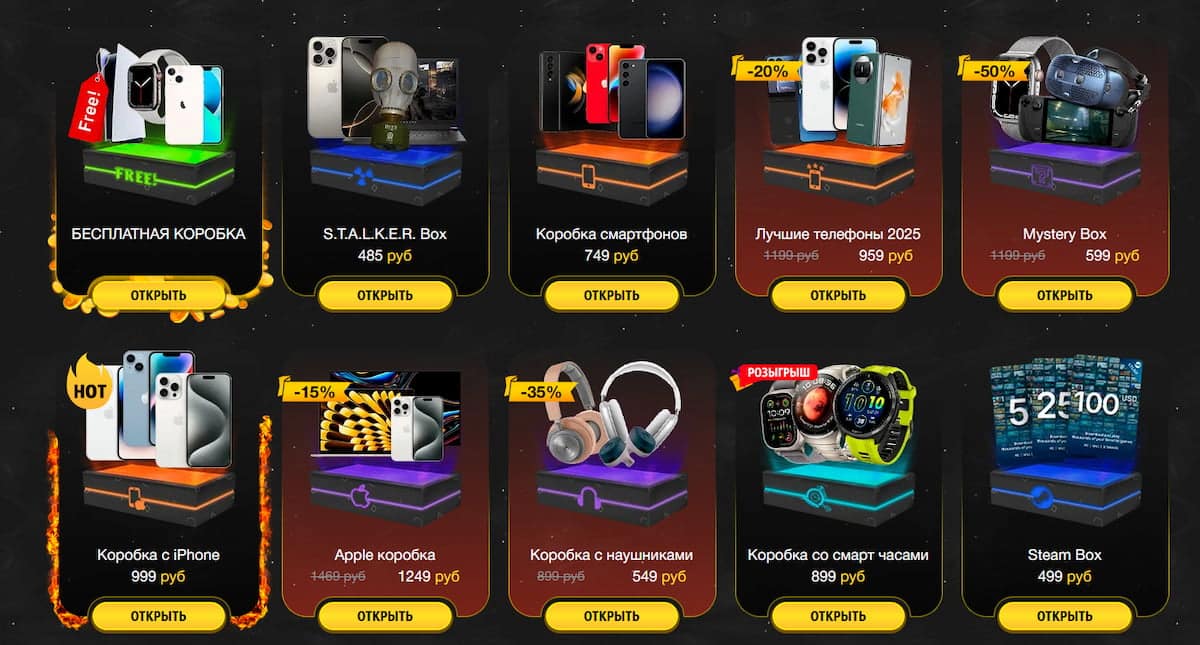Click the ОТКРЫТЬ button under S.T.A.L.K.E.R. Box

385,295
